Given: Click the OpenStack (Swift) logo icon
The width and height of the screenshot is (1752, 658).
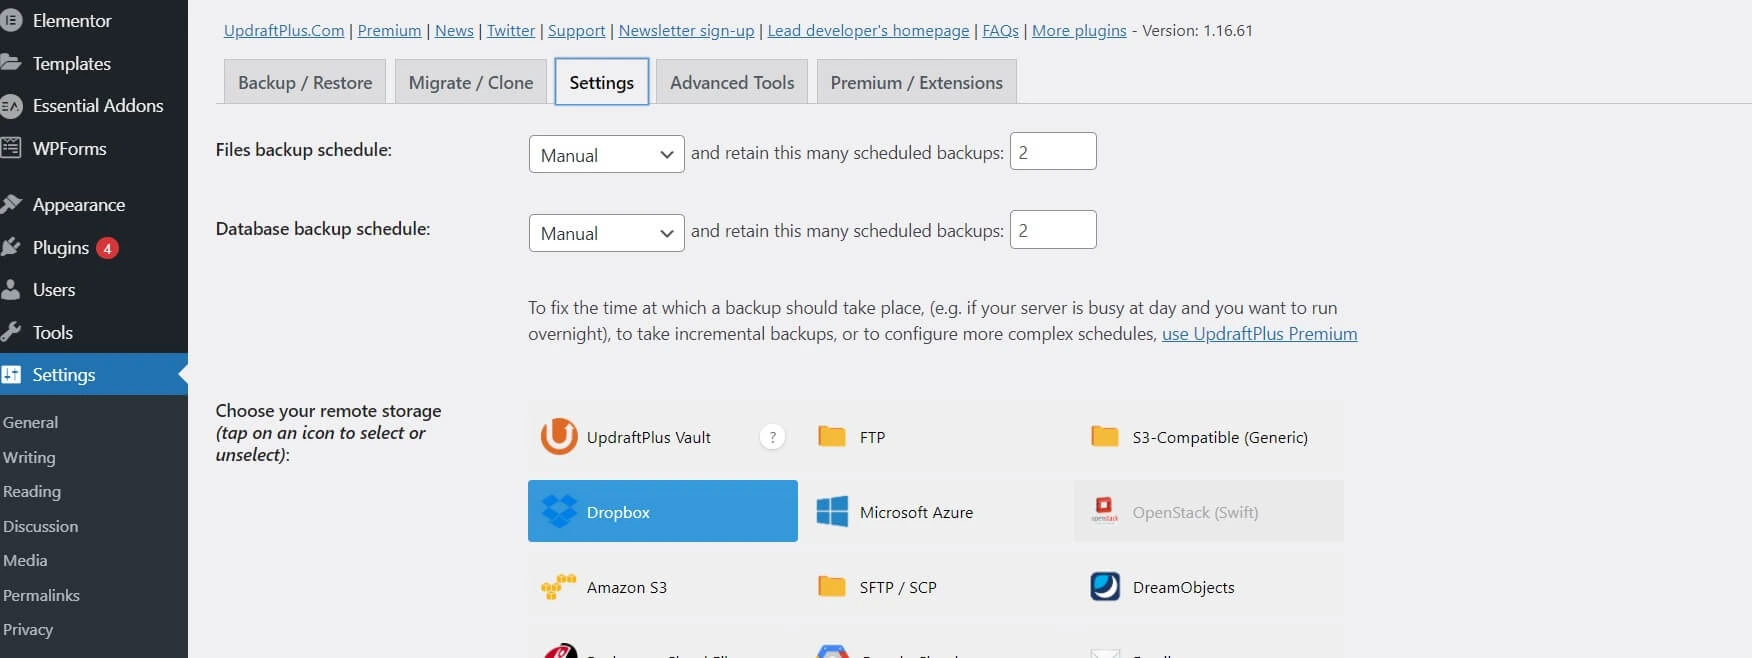Looking at the screenshot, I should point(1105,511).
